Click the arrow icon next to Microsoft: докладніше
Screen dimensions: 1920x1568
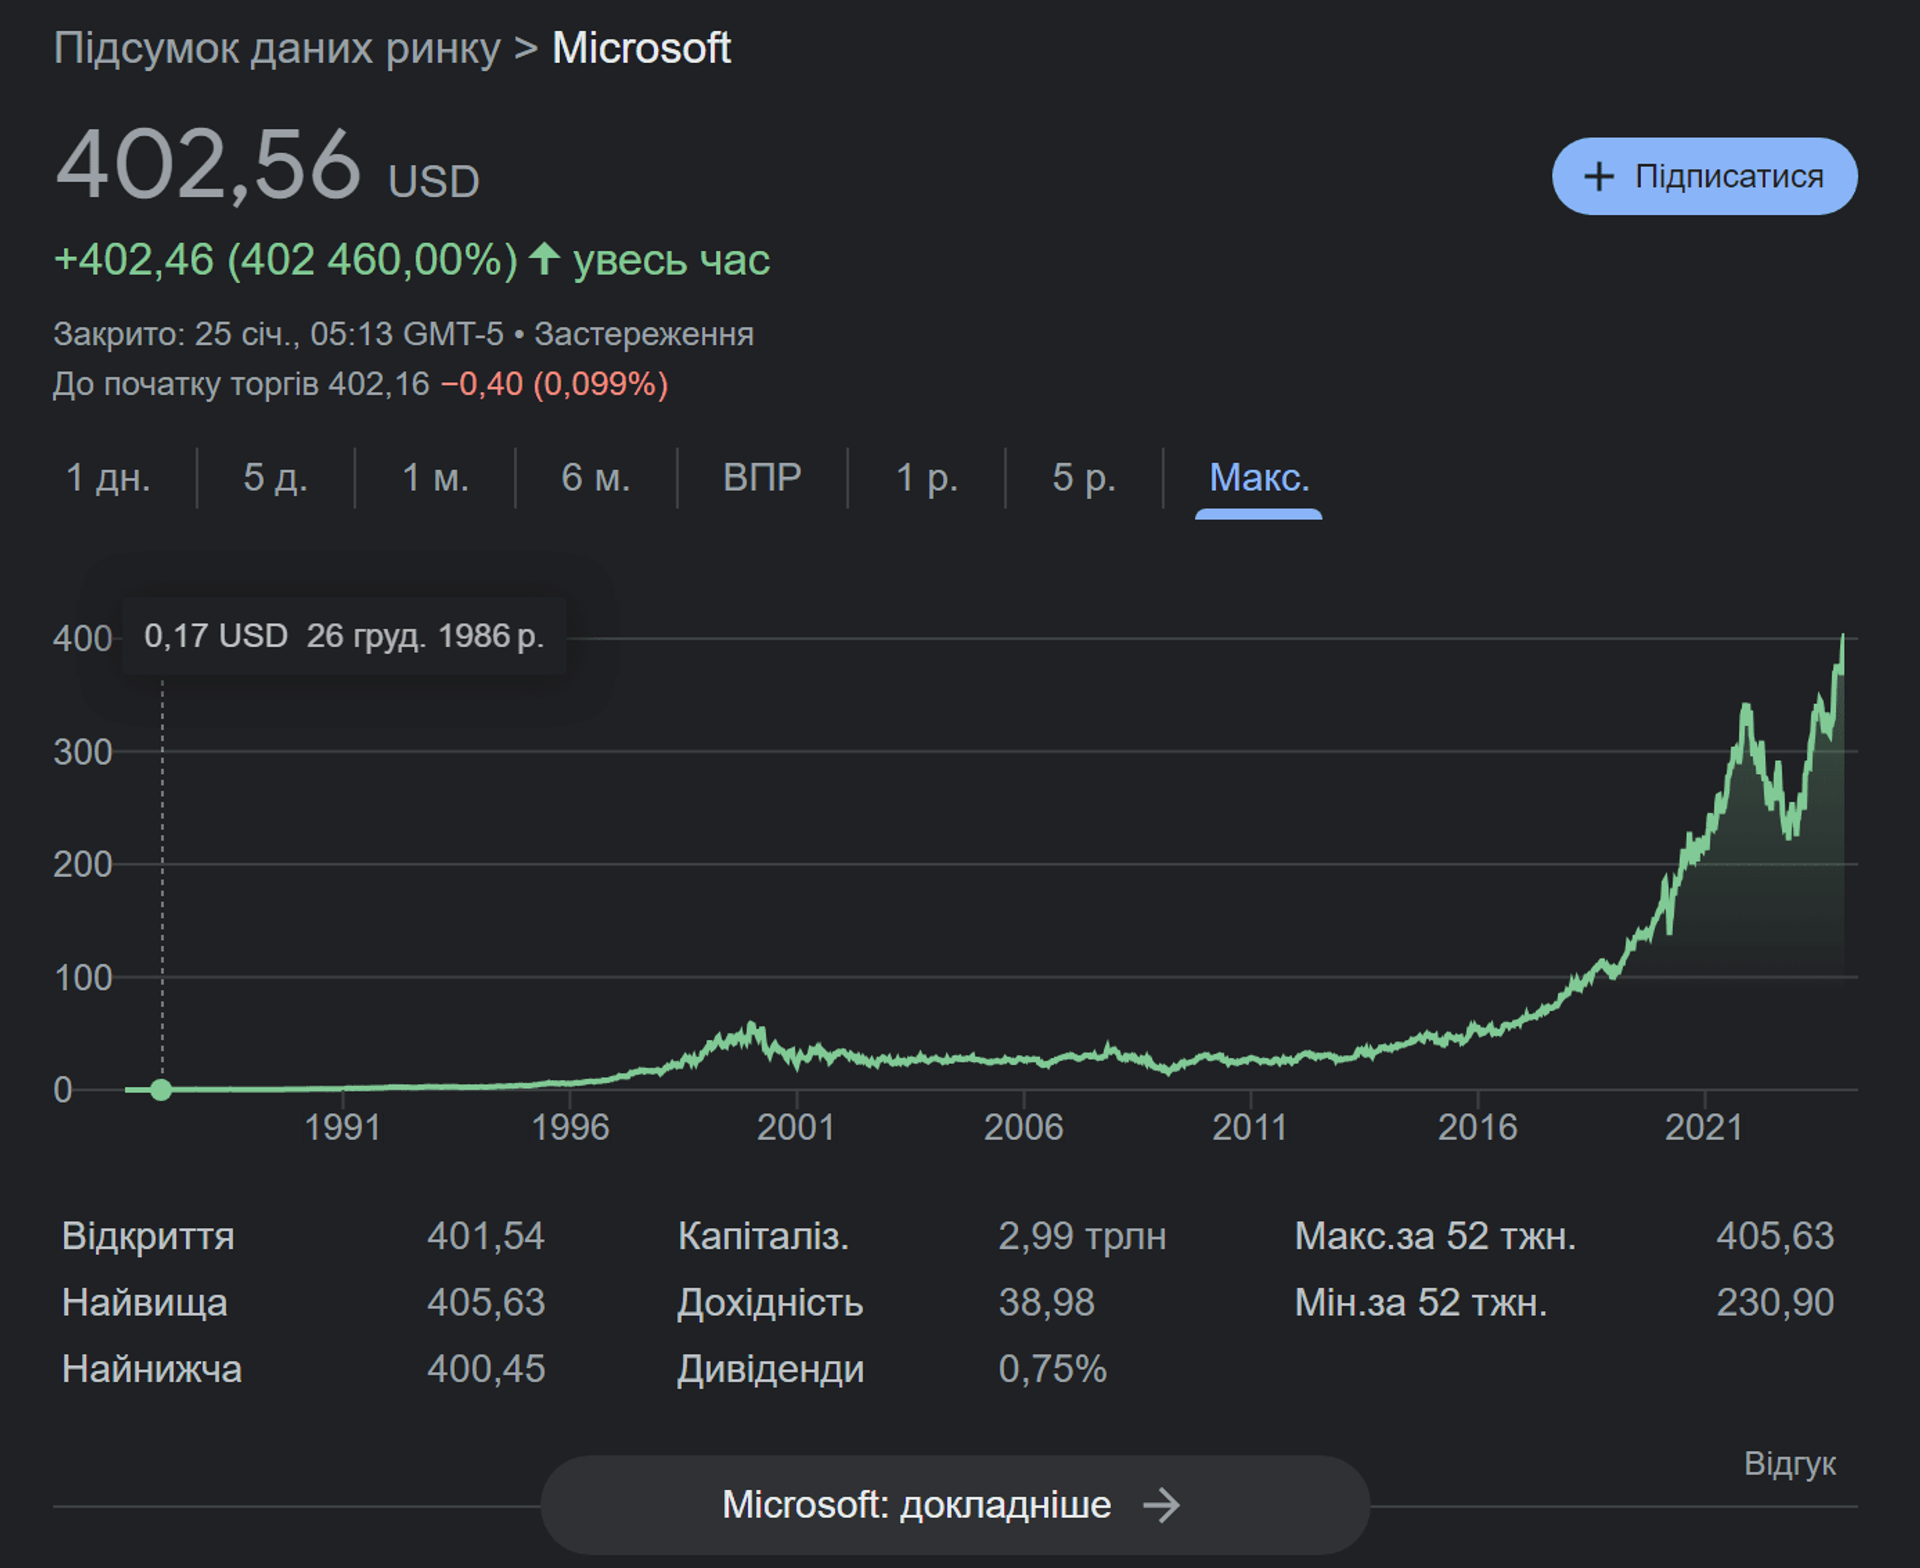1161,1504
